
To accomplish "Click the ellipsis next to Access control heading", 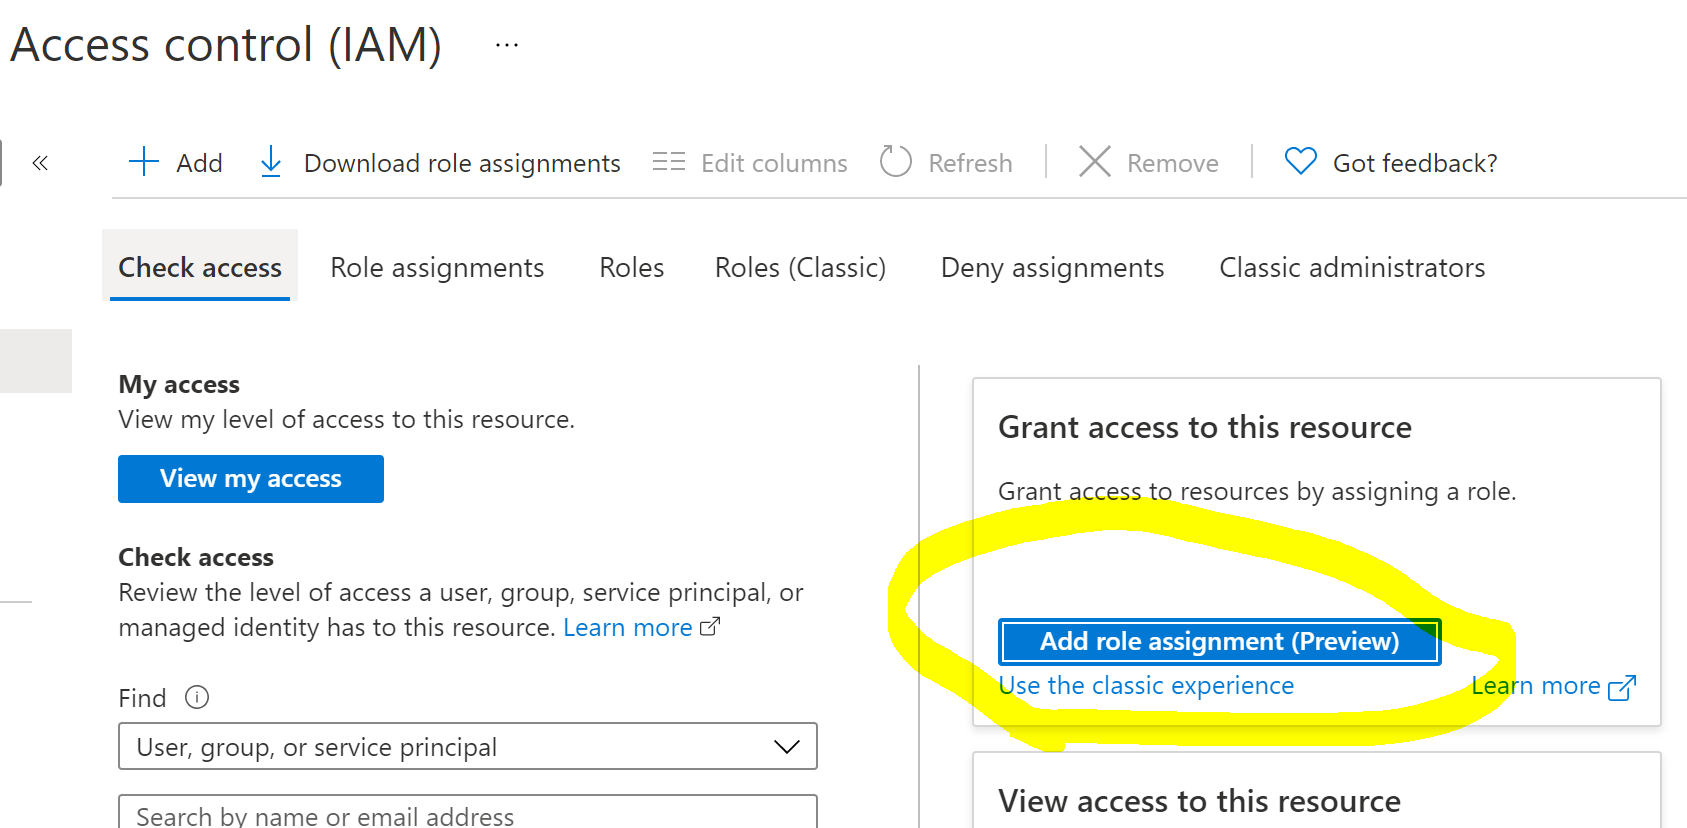I will (506, 44).
